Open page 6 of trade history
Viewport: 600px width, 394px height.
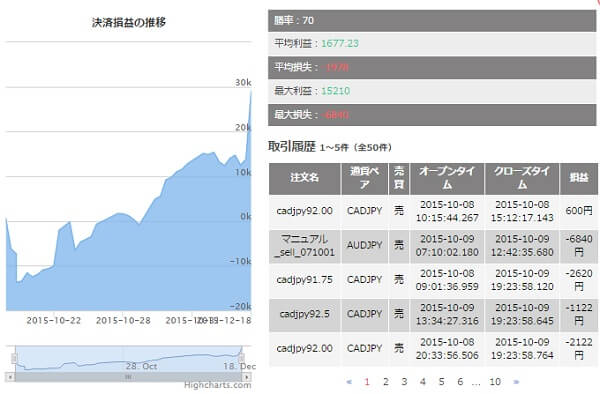[460, 381]
